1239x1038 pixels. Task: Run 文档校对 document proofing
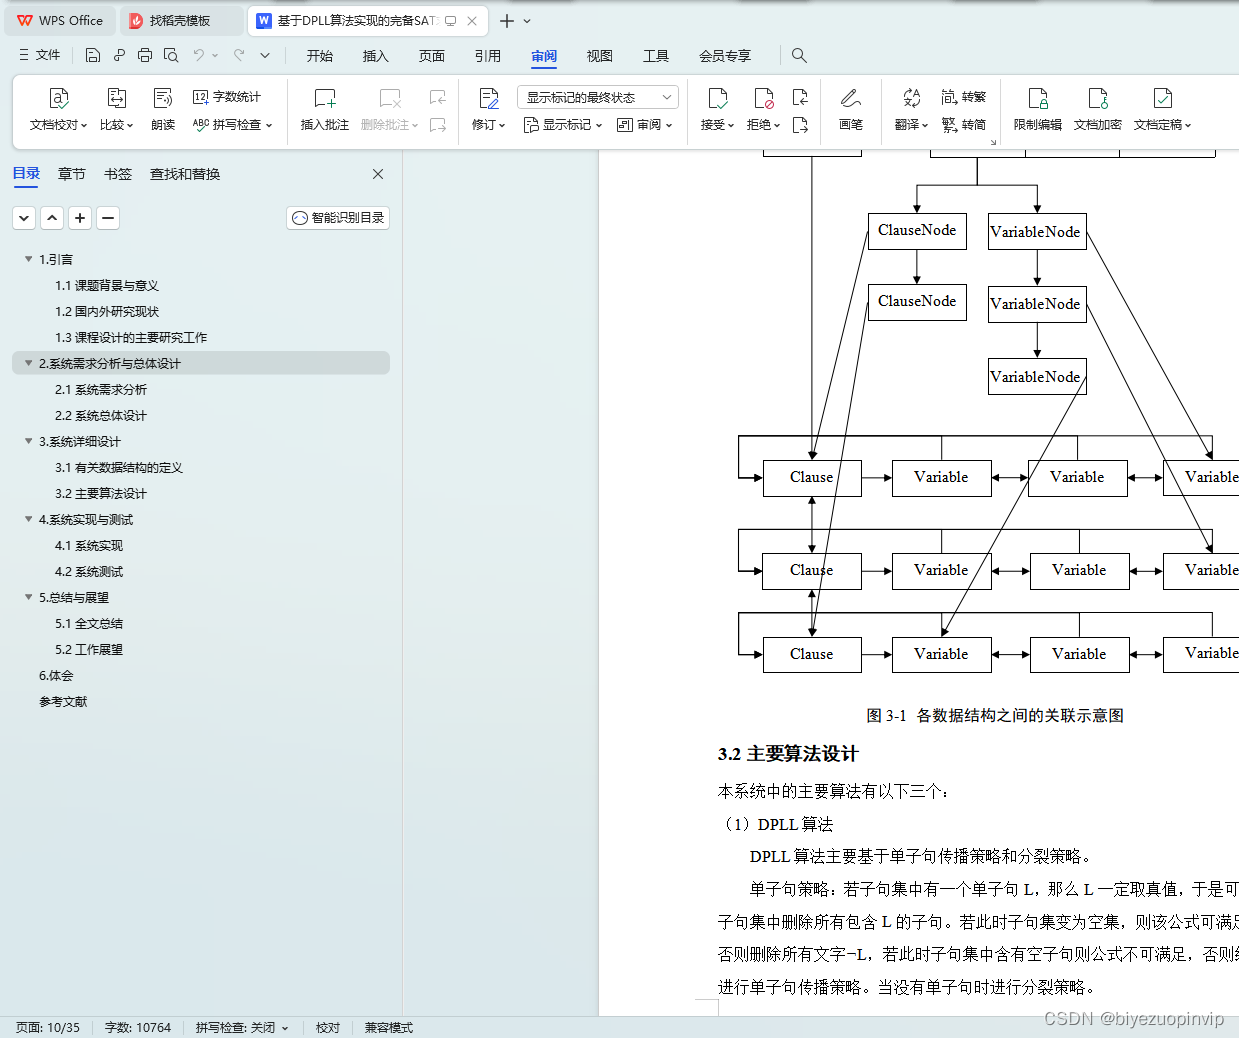[59, 110]
